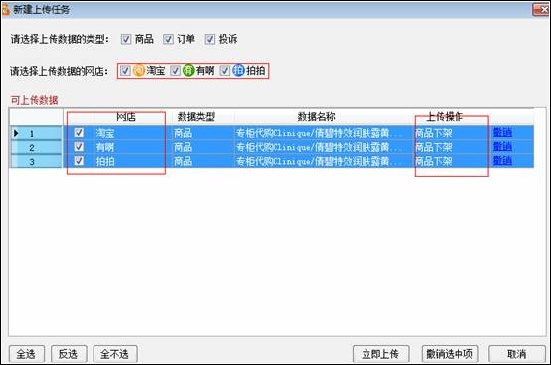The width and height of the screenshot is (551, 365).
Task: Uncheck row 1 淘宝 table checkbox
Action: 79,132
